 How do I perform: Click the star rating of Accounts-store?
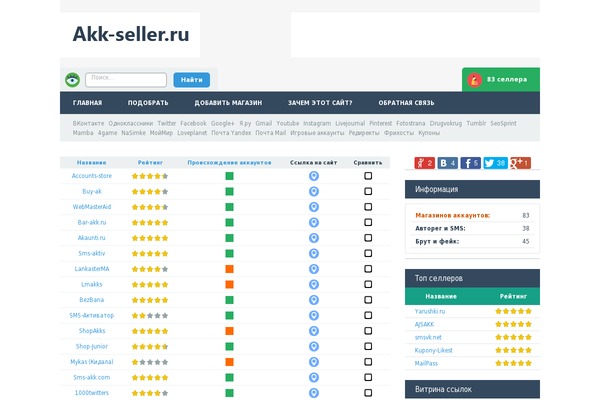point(150,176)
